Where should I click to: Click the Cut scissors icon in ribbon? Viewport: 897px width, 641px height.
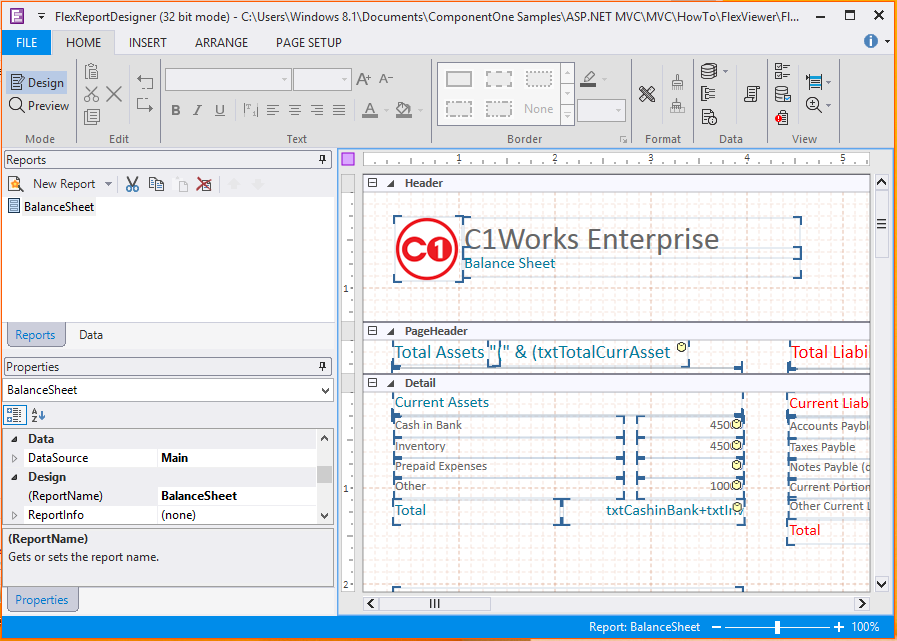pos(92,94)
